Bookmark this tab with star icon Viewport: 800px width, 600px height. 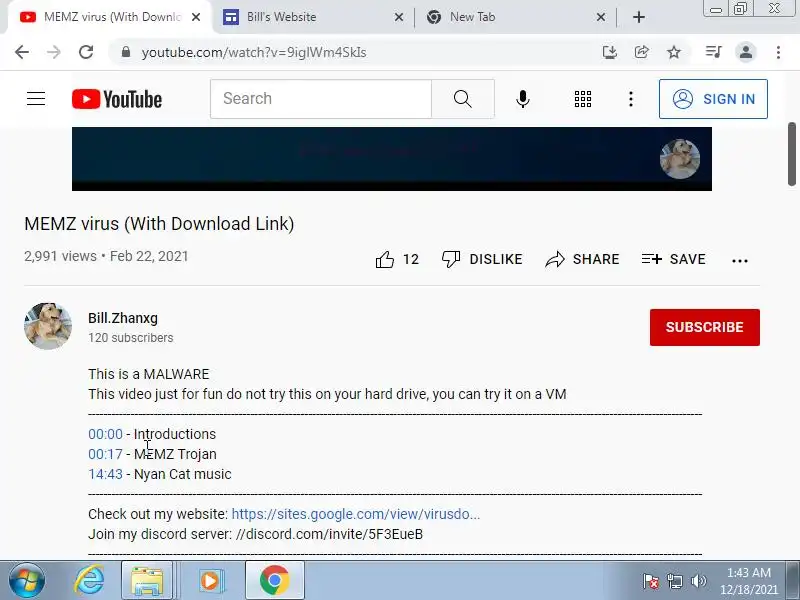point(674,52)
